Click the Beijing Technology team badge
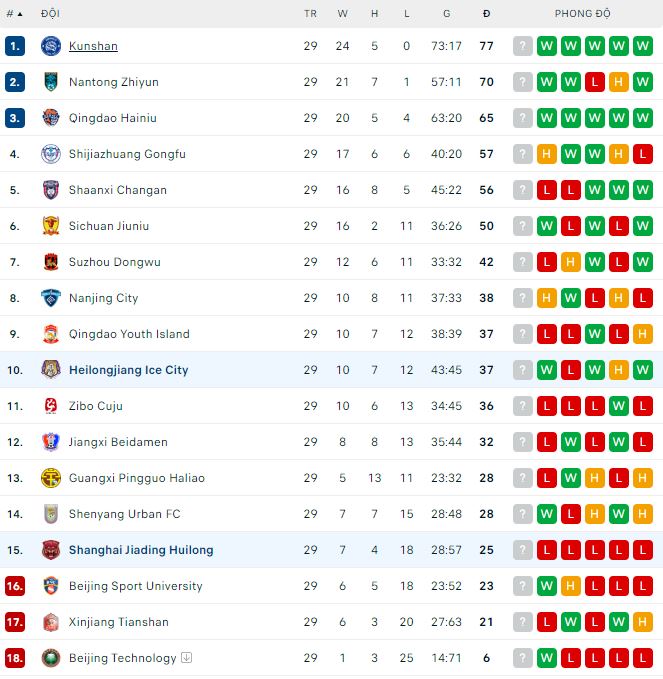 [51, 658]
